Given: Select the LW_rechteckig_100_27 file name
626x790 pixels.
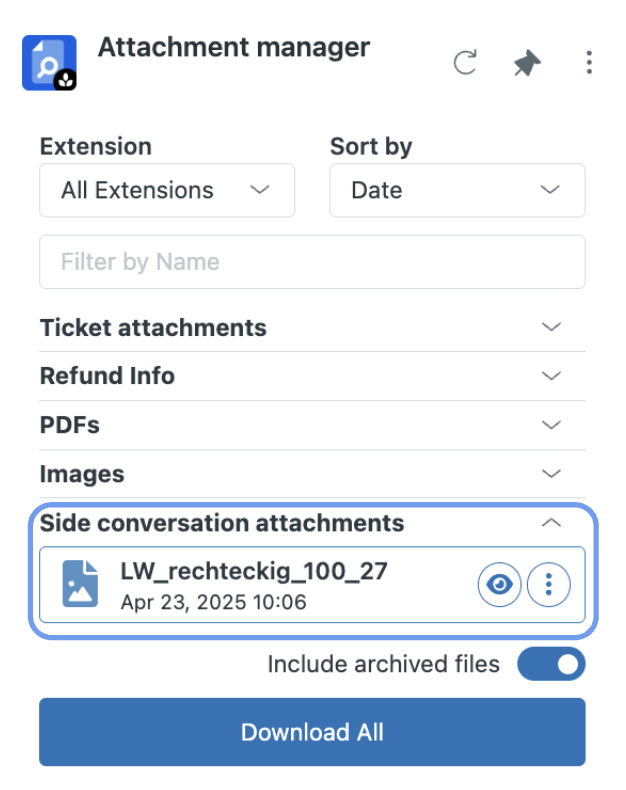Looking at the screenshot, I should click(254, 571).
